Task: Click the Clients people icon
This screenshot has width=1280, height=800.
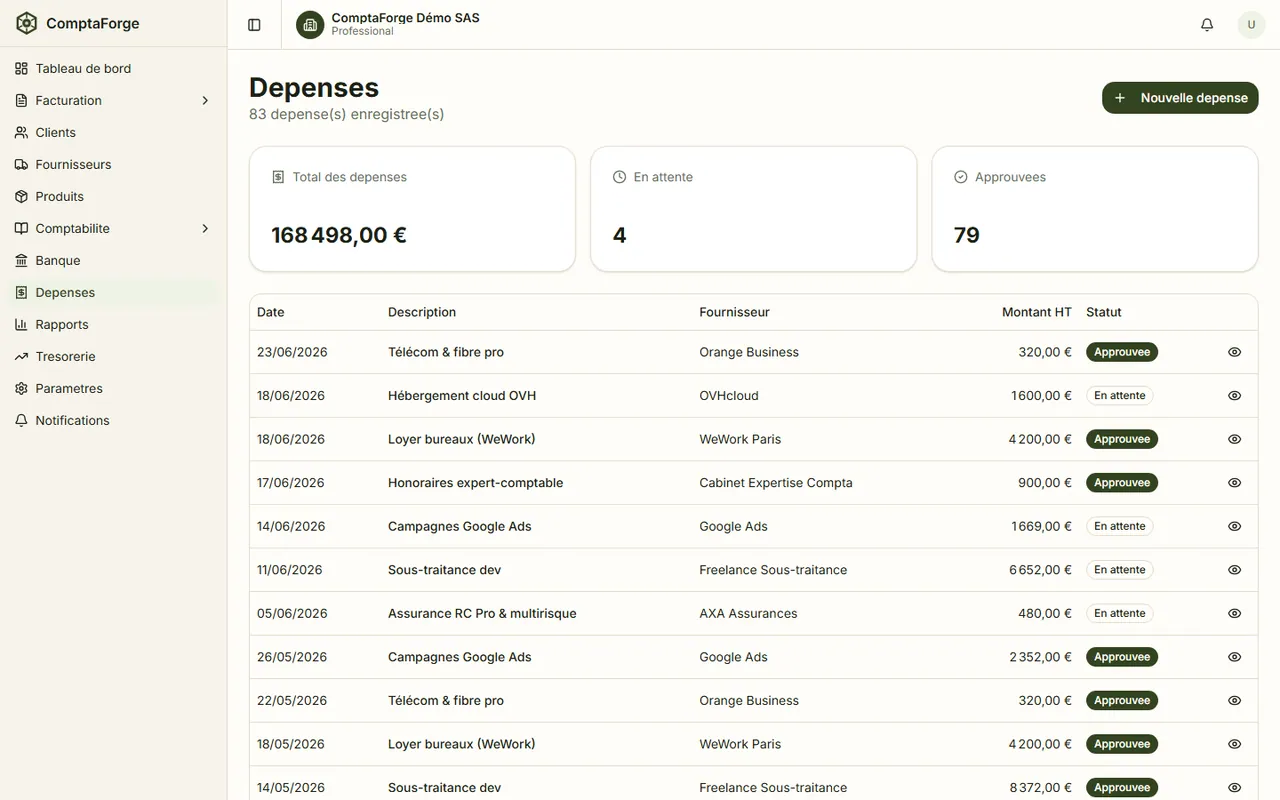Action: pos(22,132)
